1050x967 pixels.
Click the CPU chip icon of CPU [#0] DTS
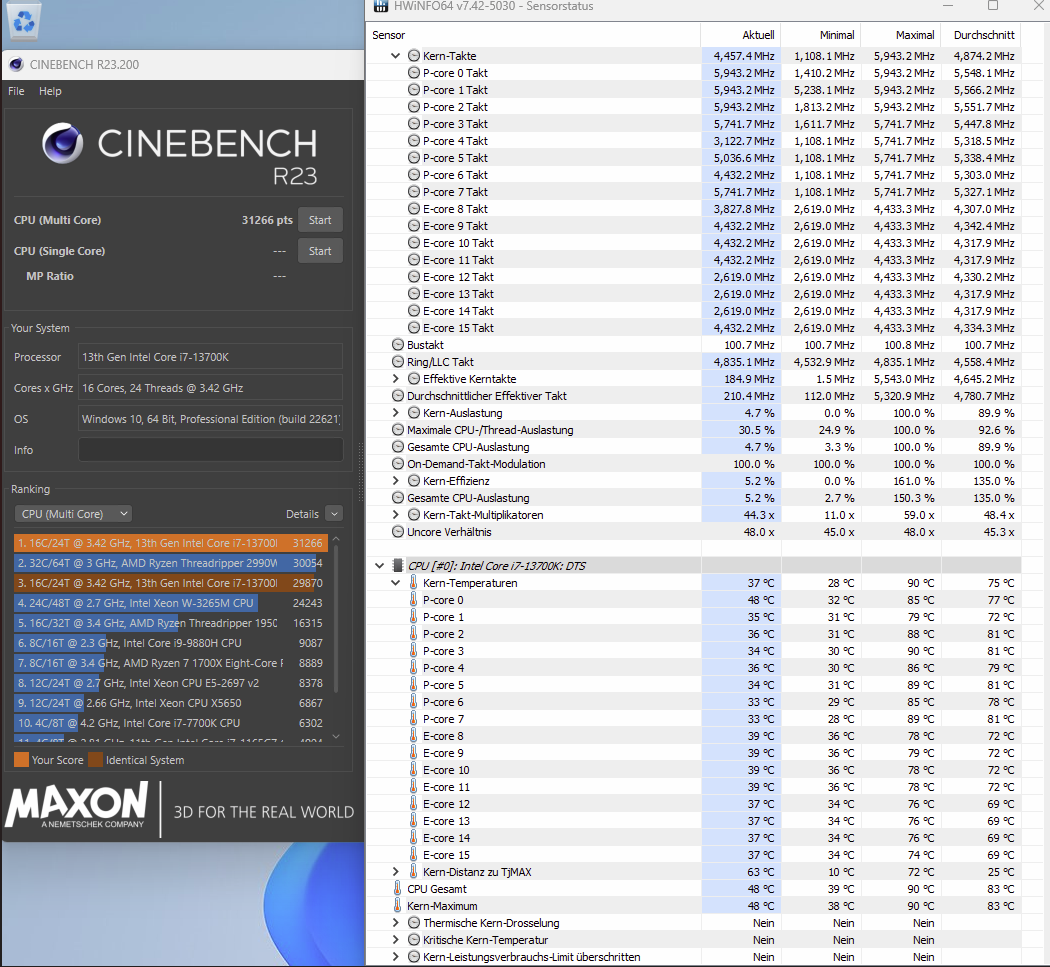click(x=398, y=566)
